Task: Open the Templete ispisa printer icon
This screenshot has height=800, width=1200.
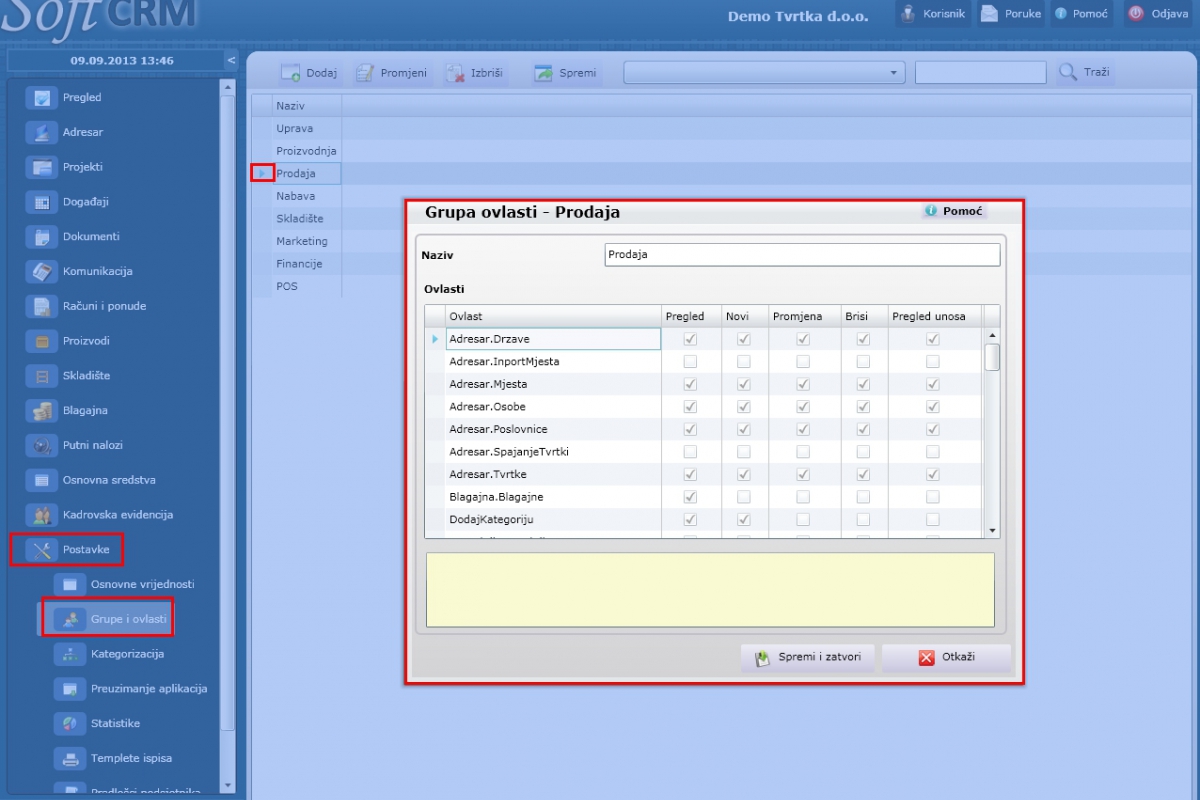Action: 69,758
